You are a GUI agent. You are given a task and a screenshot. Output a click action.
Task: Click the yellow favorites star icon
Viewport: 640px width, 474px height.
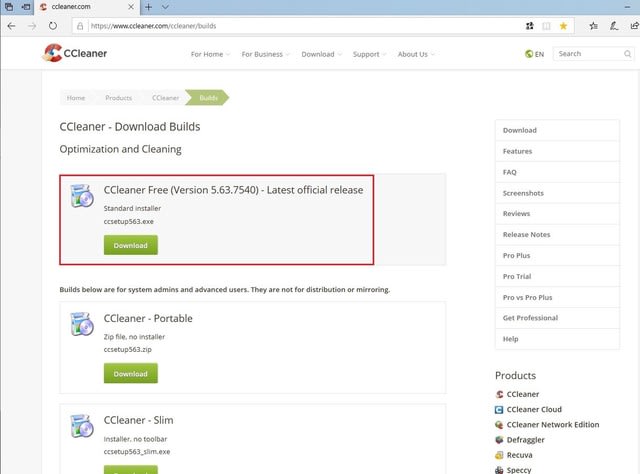(x=563, y=26)
